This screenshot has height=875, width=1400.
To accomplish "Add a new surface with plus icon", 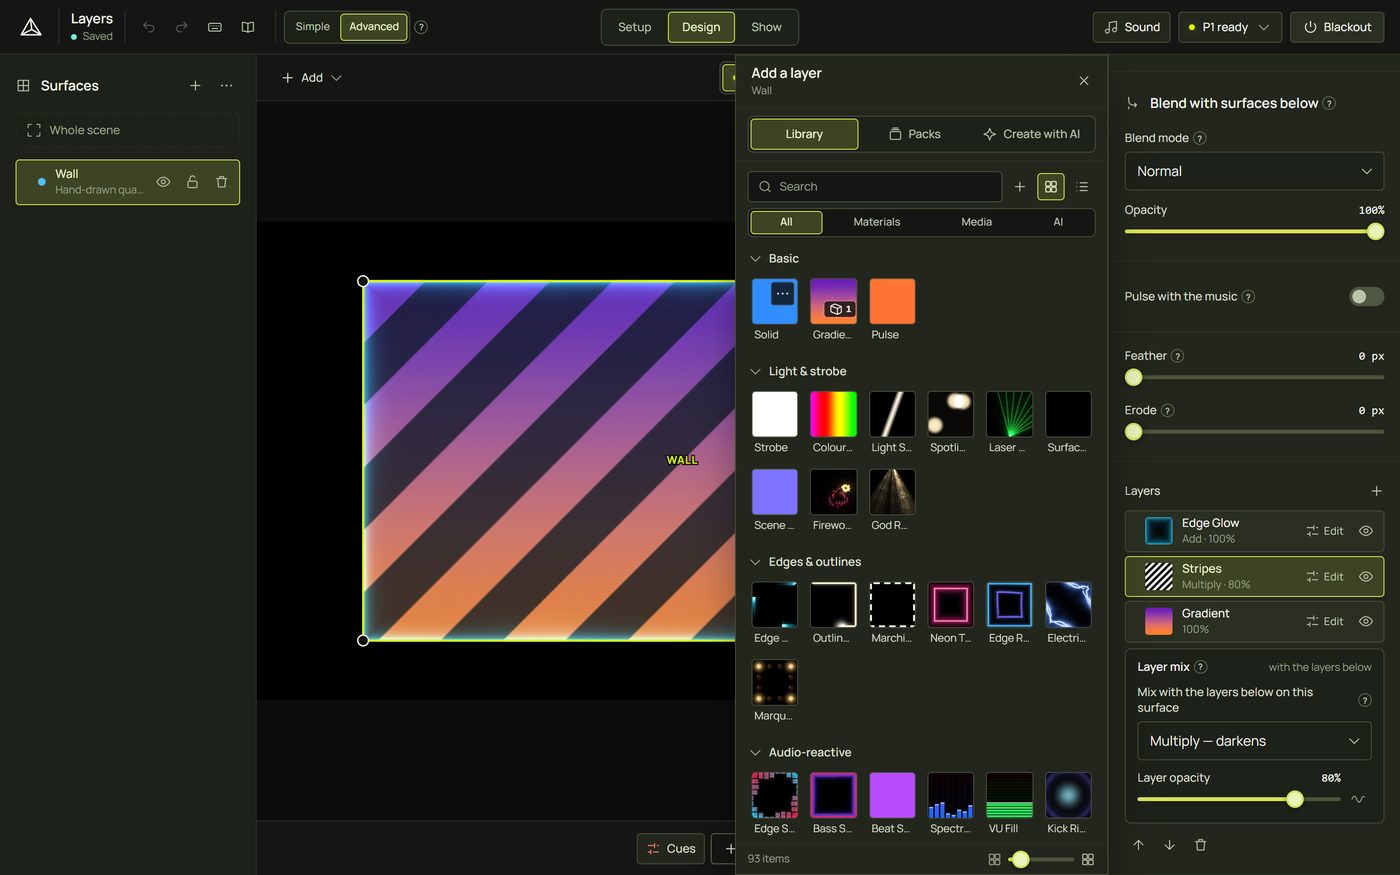I will pos(195,86).
